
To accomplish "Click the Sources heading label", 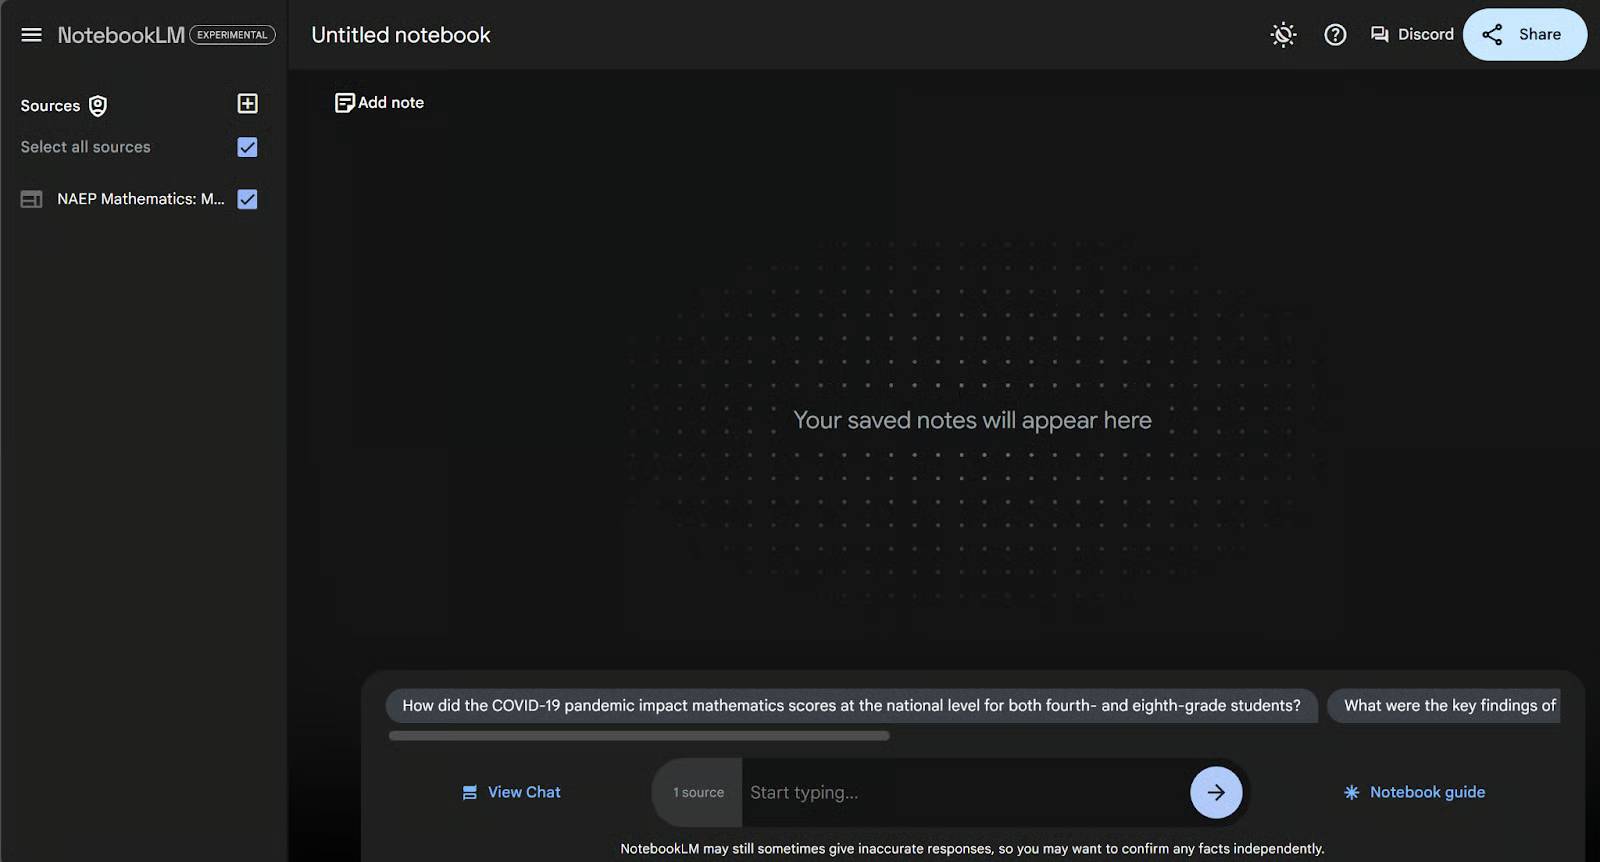I will pos(50,106).
